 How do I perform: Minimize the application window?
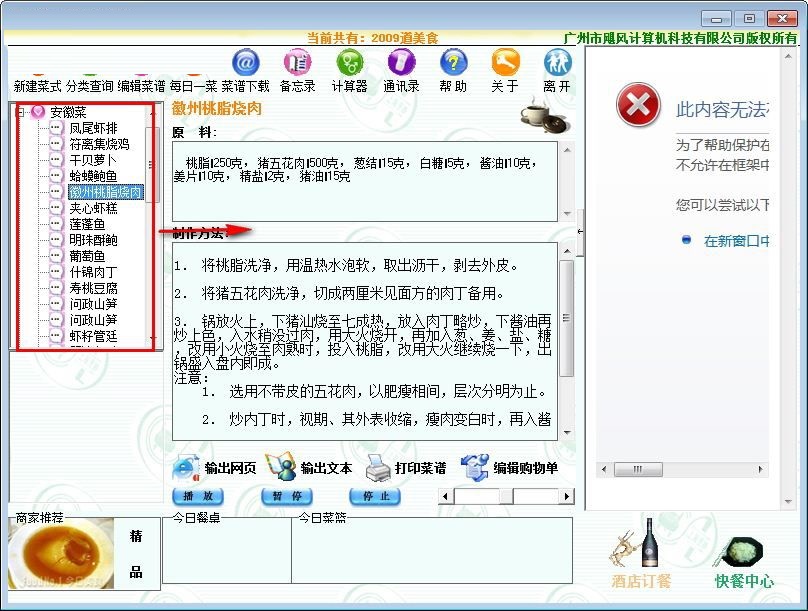click(716, 19)
